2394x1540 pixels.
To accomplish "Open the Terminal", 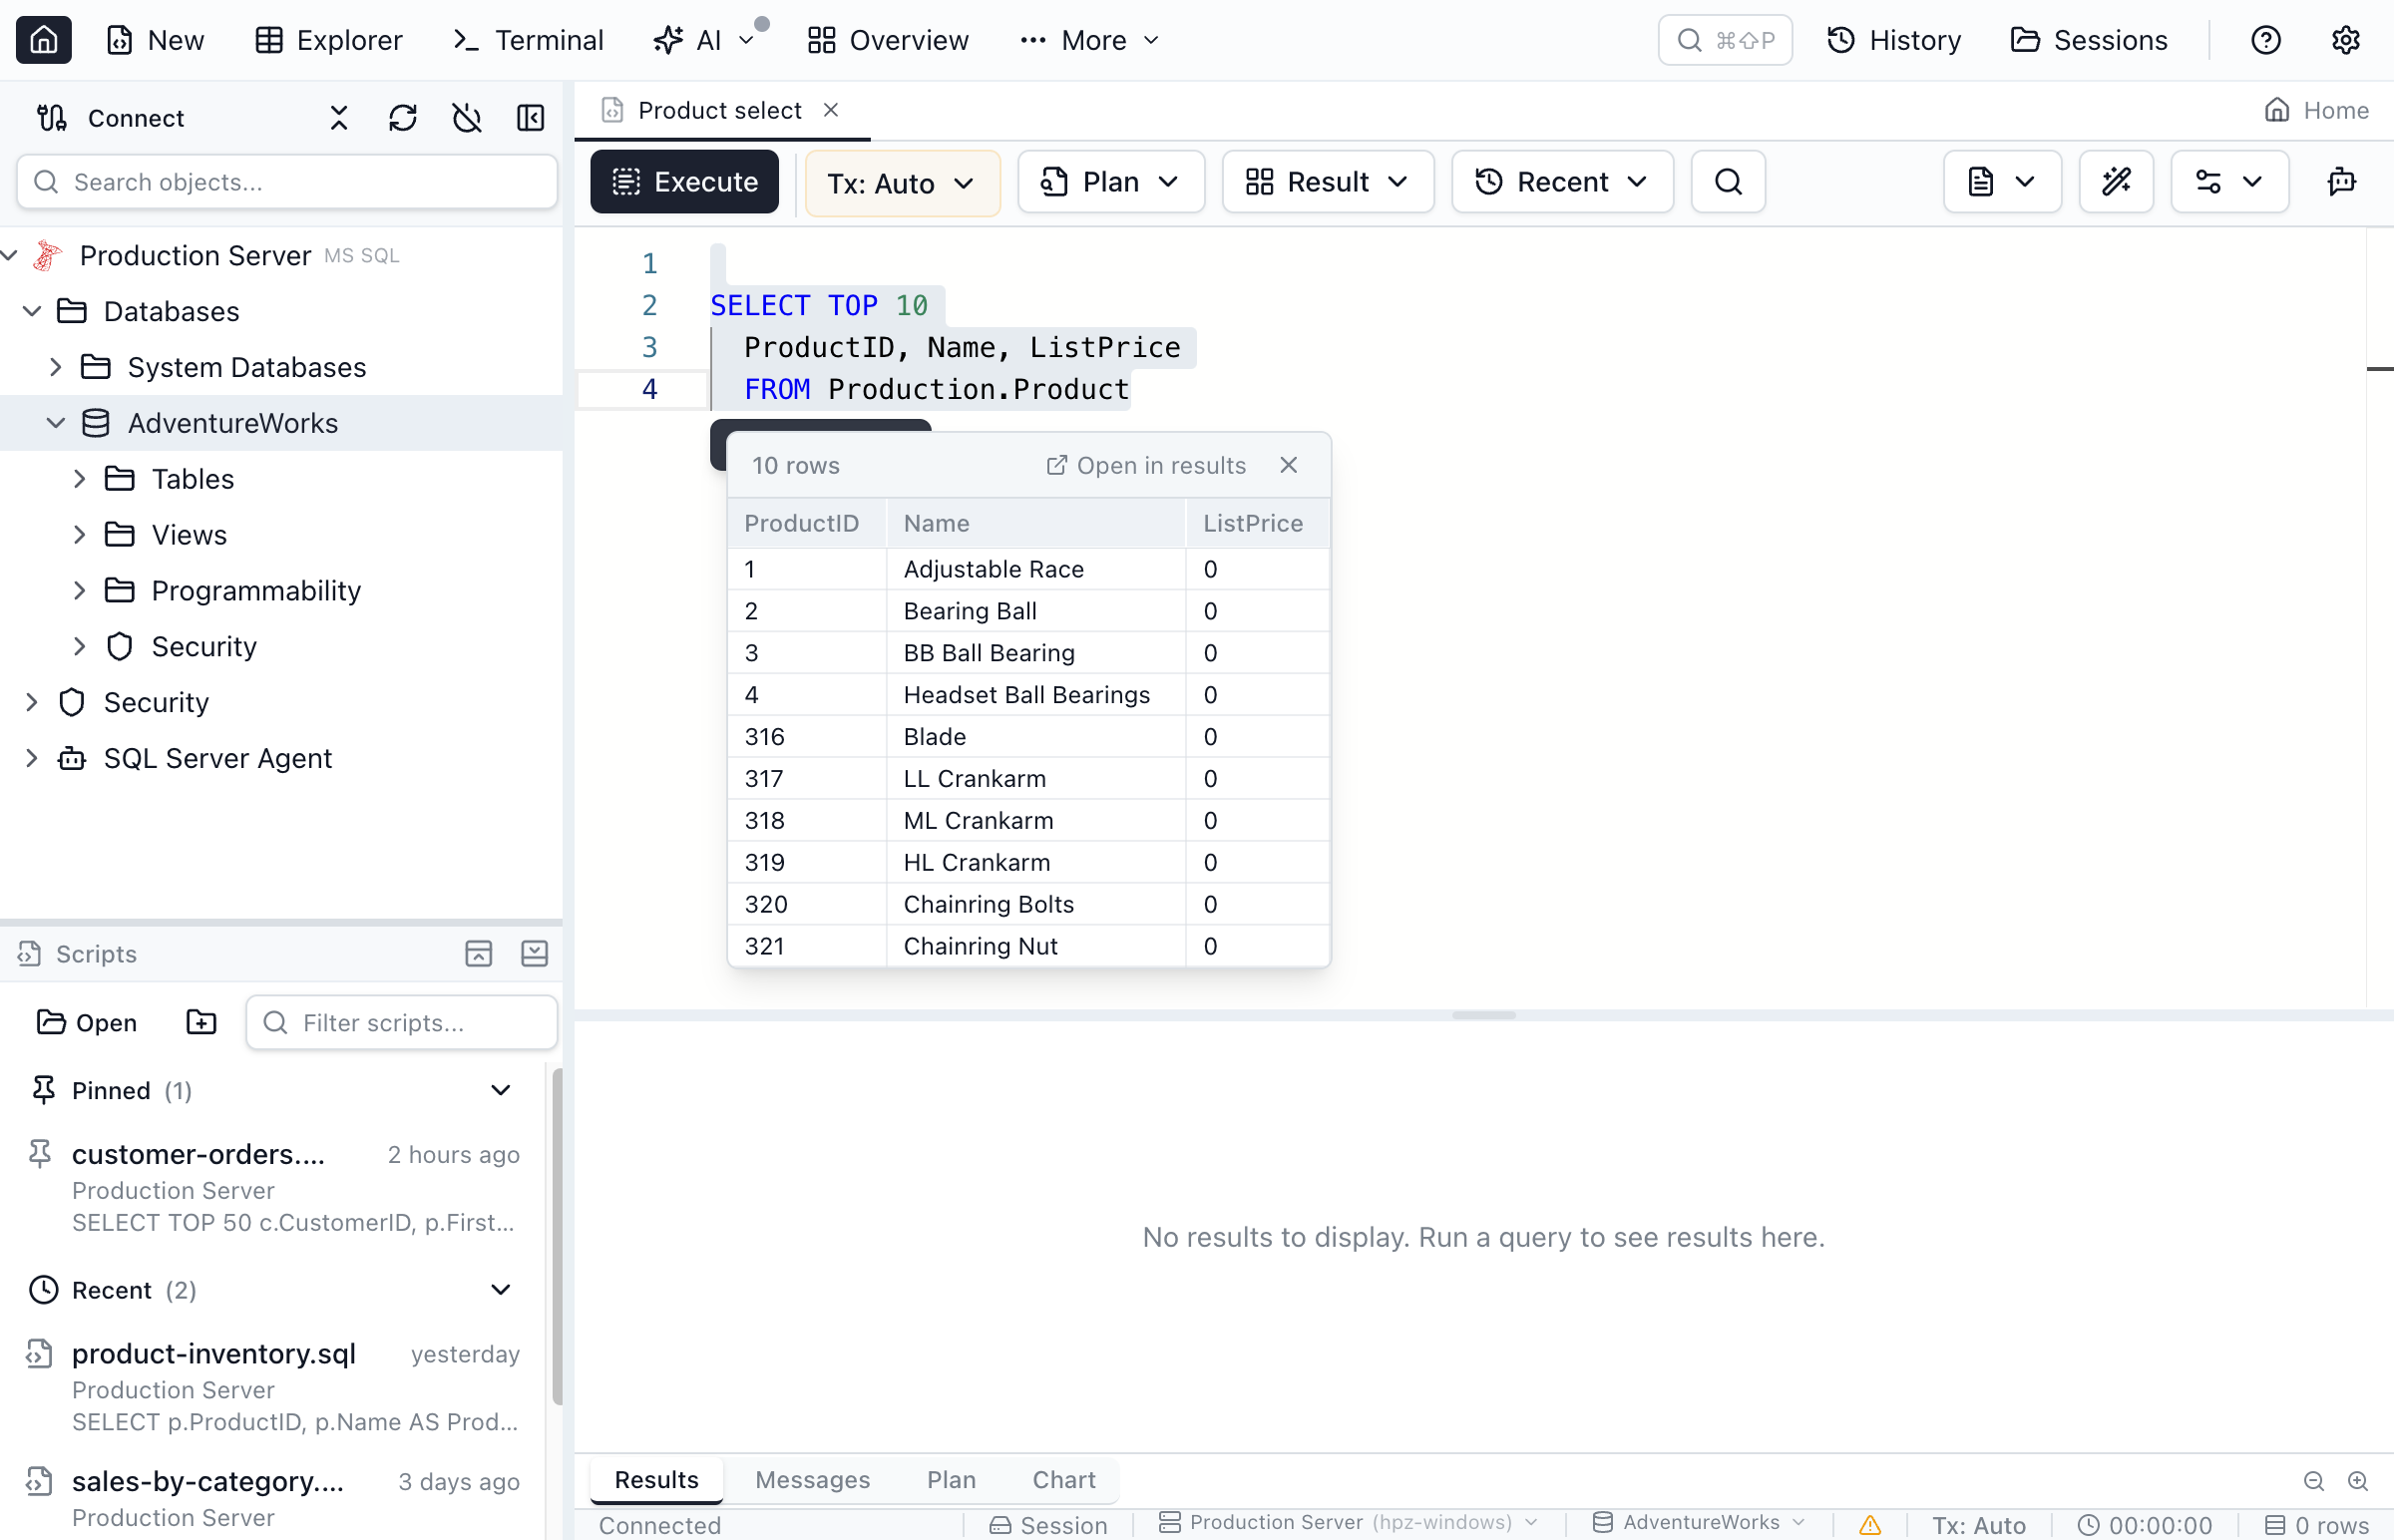I will pos(529,40).
